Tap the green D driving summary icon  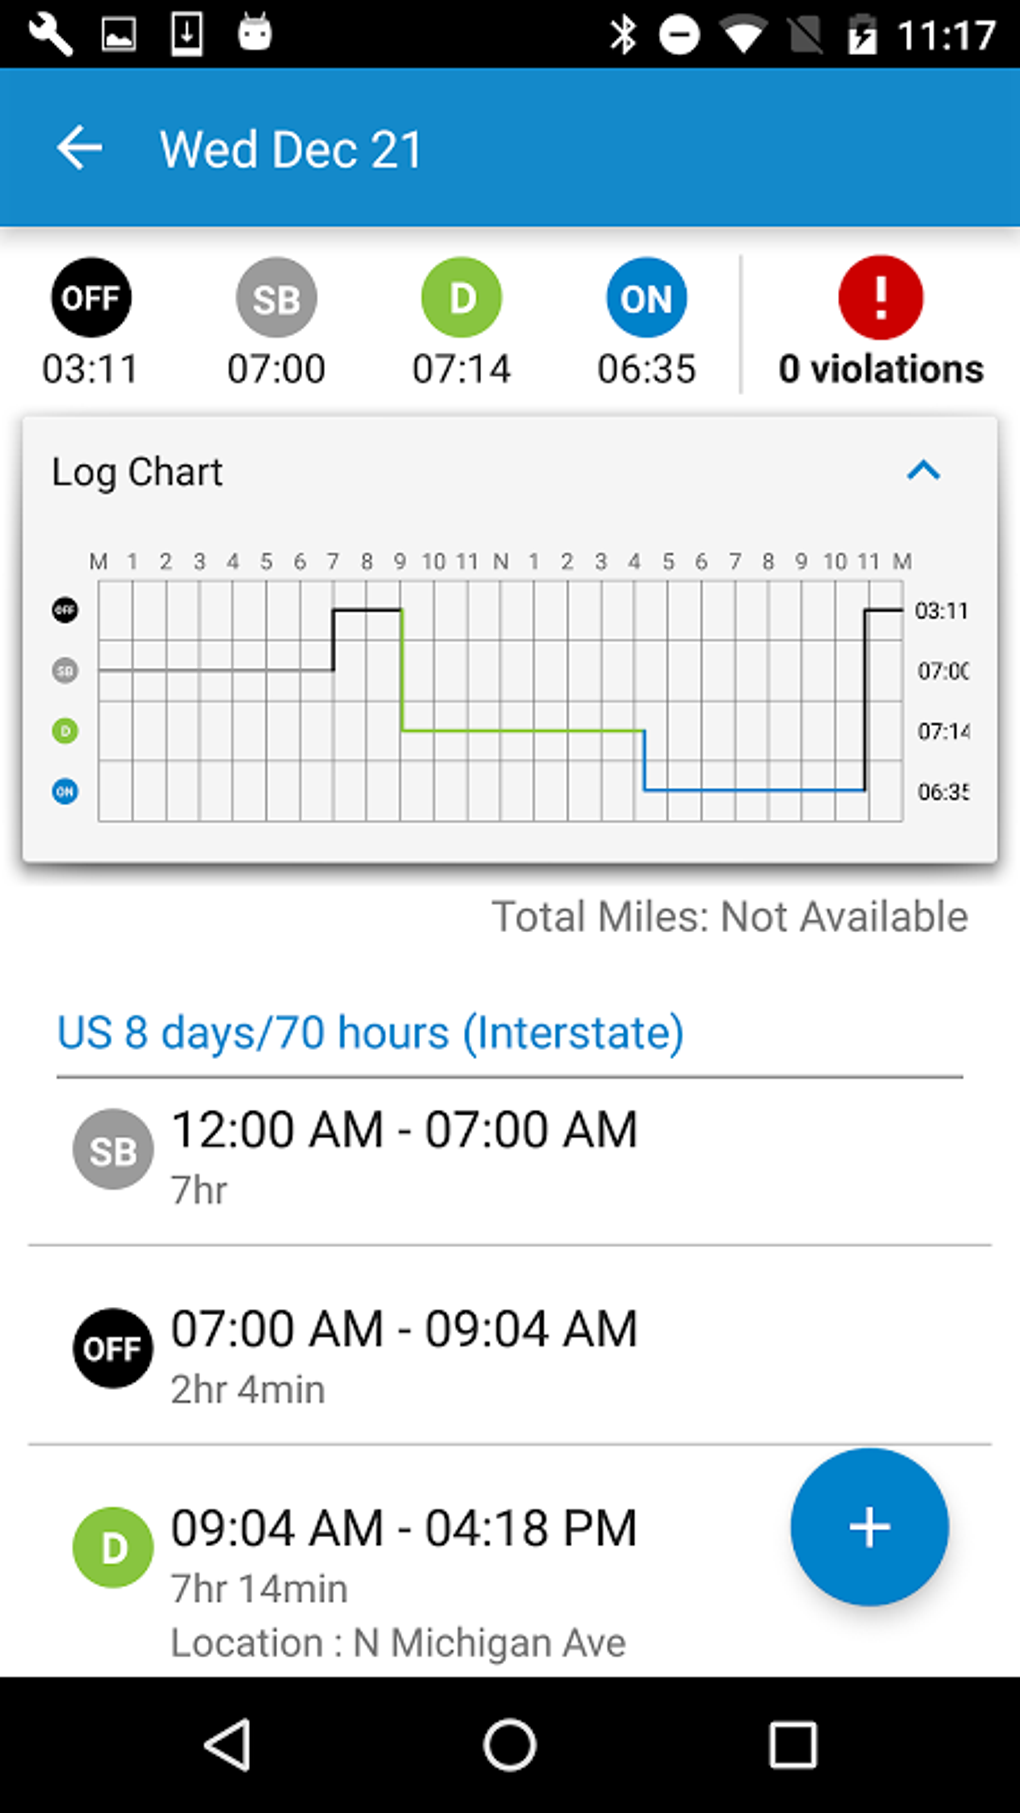(461, 298)
